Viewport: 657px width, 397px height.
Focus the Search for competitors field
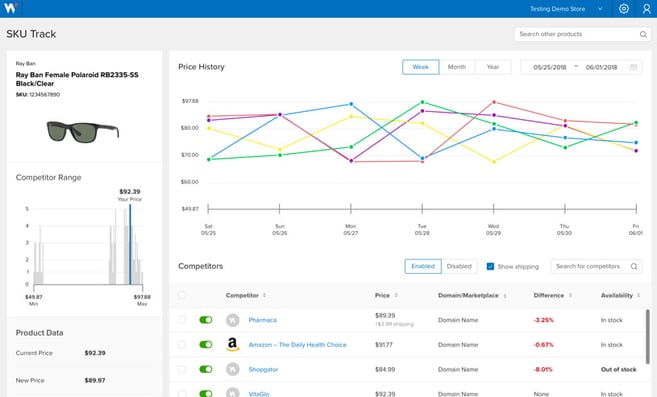point(592,266)
